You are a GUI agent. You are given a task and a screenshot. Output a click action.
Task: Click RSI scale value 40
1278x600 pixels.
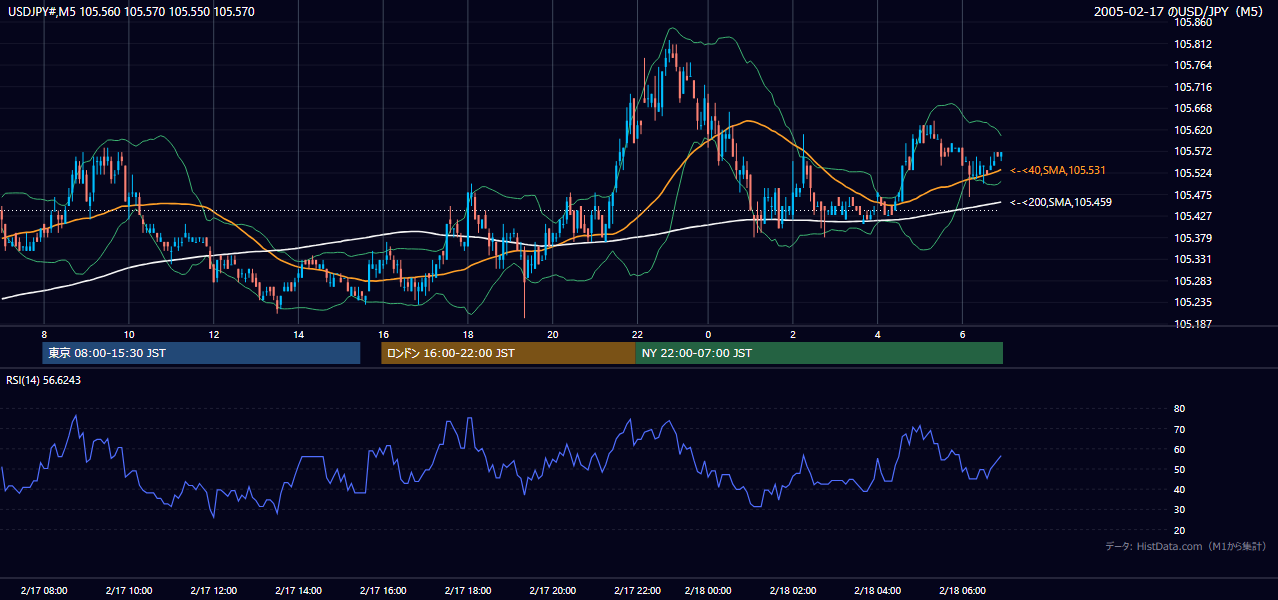pos(1179,489)
